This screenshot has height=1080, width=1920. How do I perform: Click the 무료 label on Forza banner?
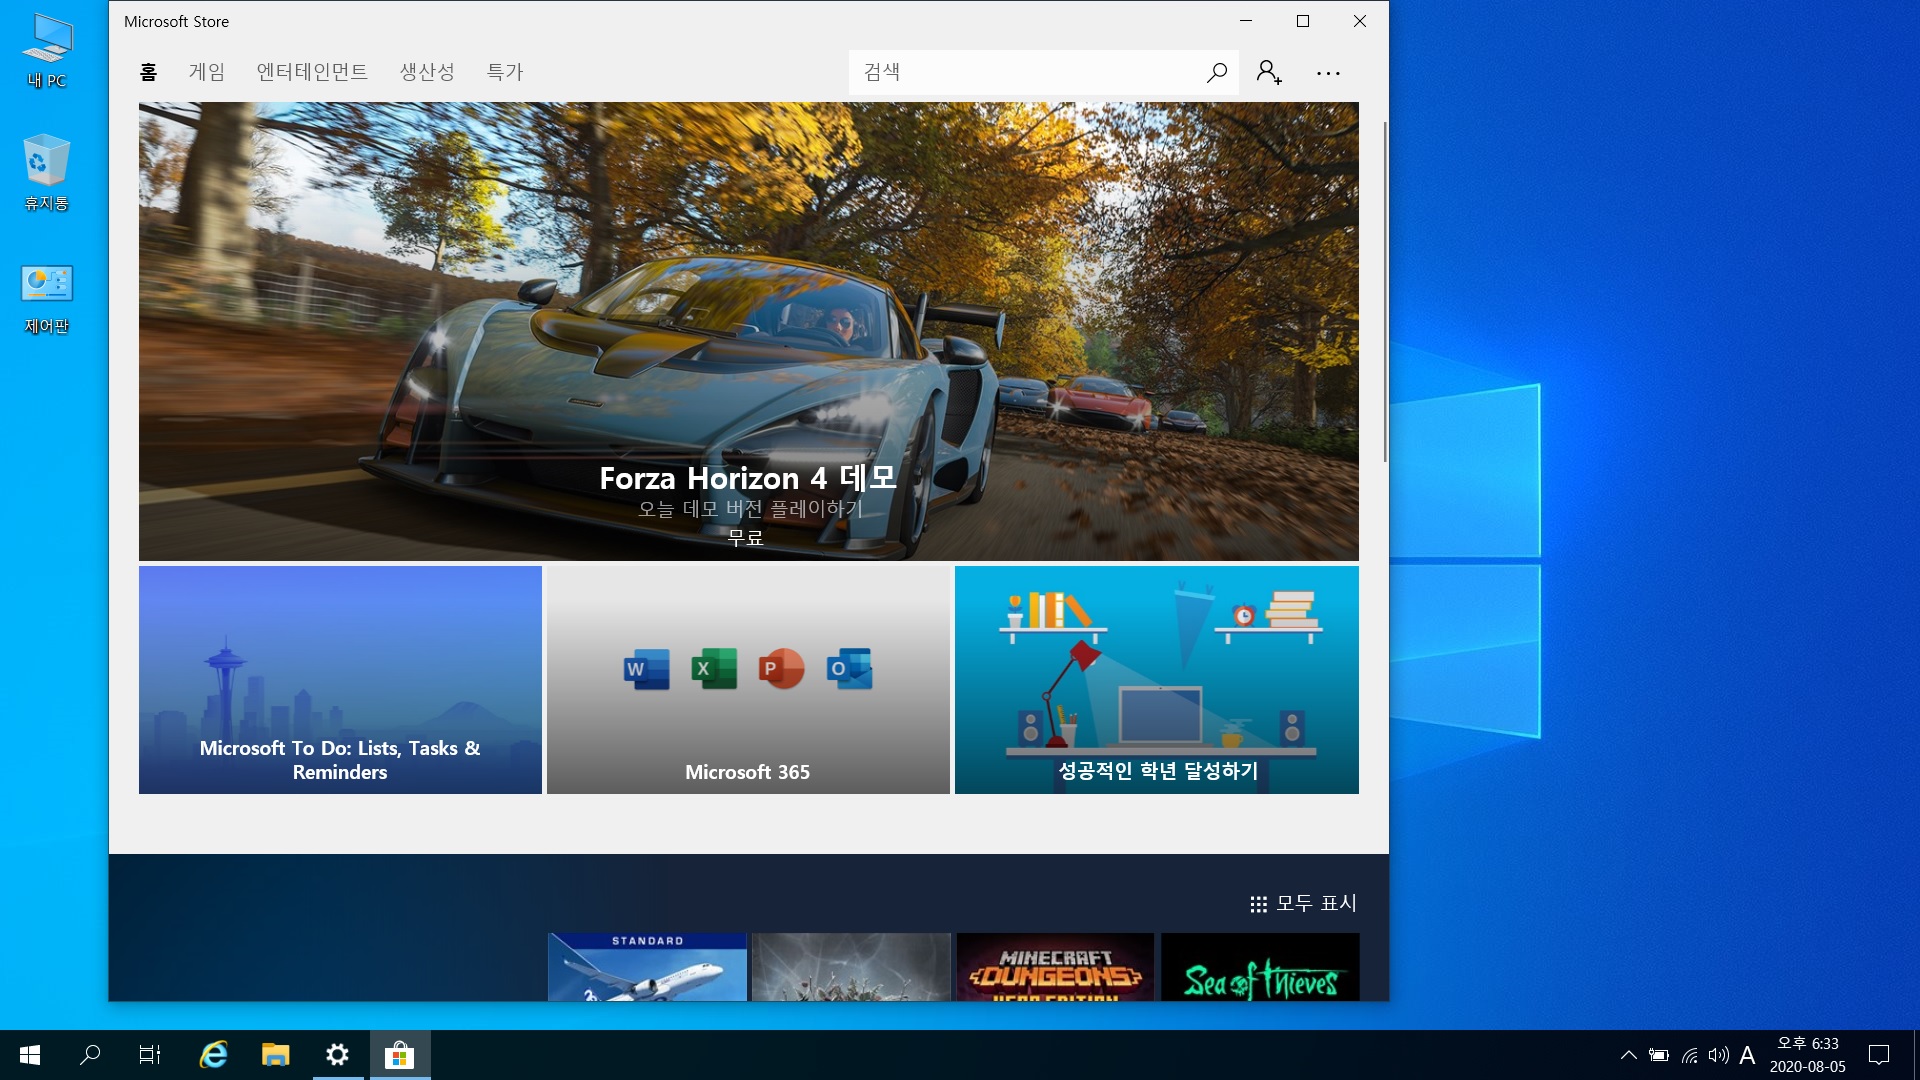click(x=746, y=538)
